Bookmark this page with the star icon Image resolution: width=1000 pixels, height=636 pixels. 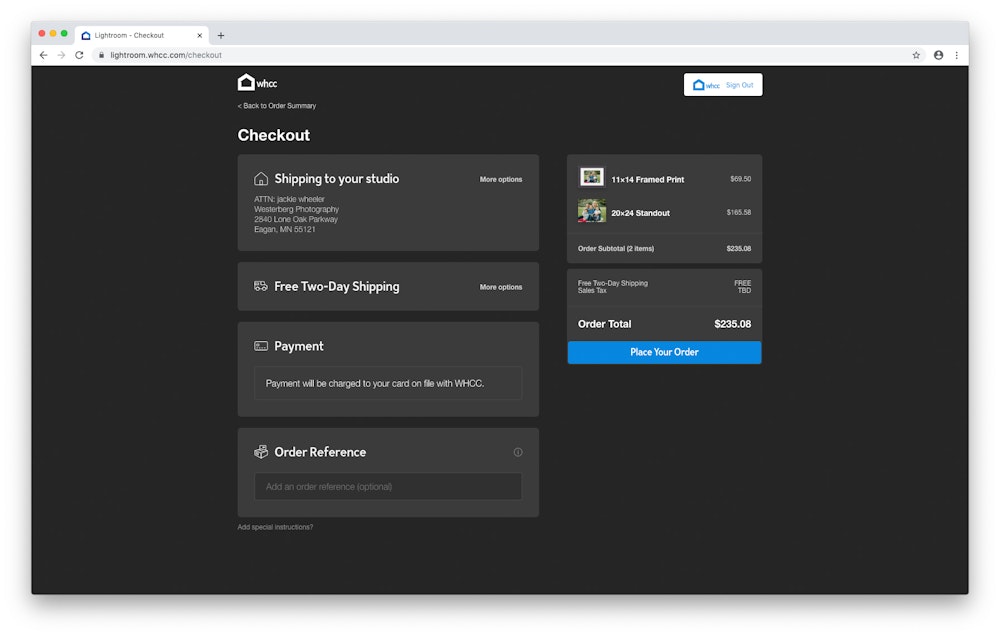pyautogui.click(x=916, y=55)
